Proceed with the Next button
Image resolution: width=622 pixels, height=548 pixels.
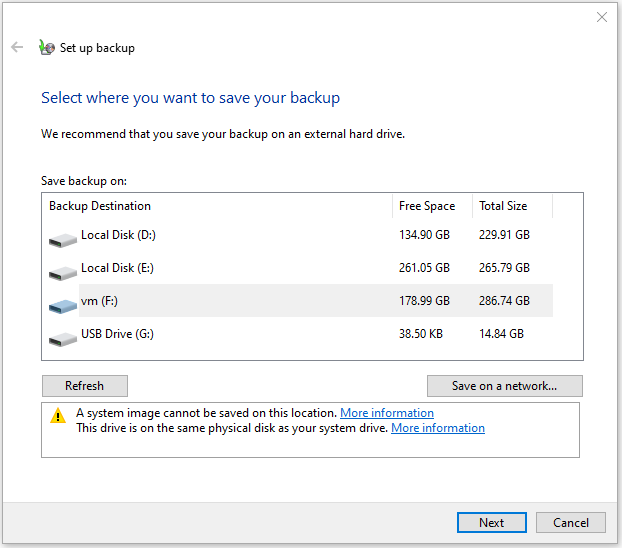[x=491, y=522]
